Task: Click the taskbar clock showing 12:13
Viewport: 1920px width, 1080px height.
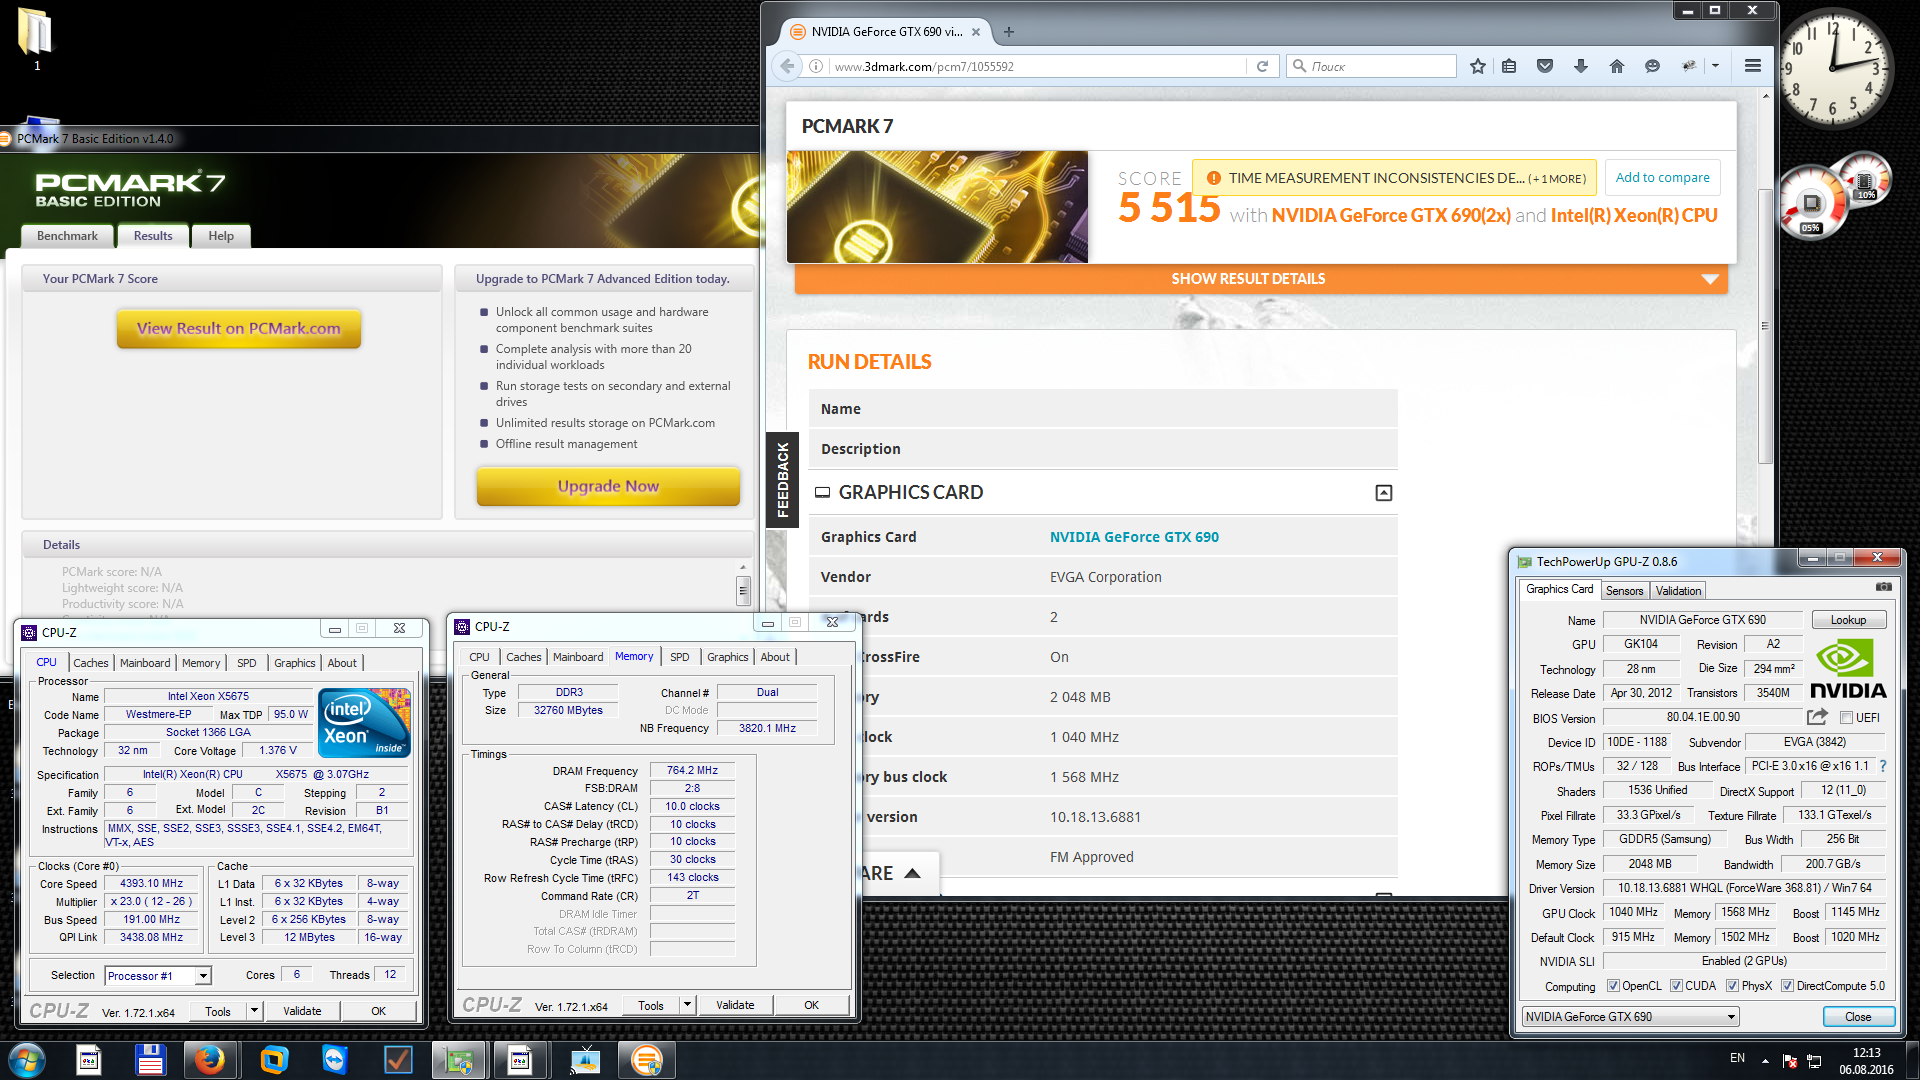Action: tap(1866, 1061)
